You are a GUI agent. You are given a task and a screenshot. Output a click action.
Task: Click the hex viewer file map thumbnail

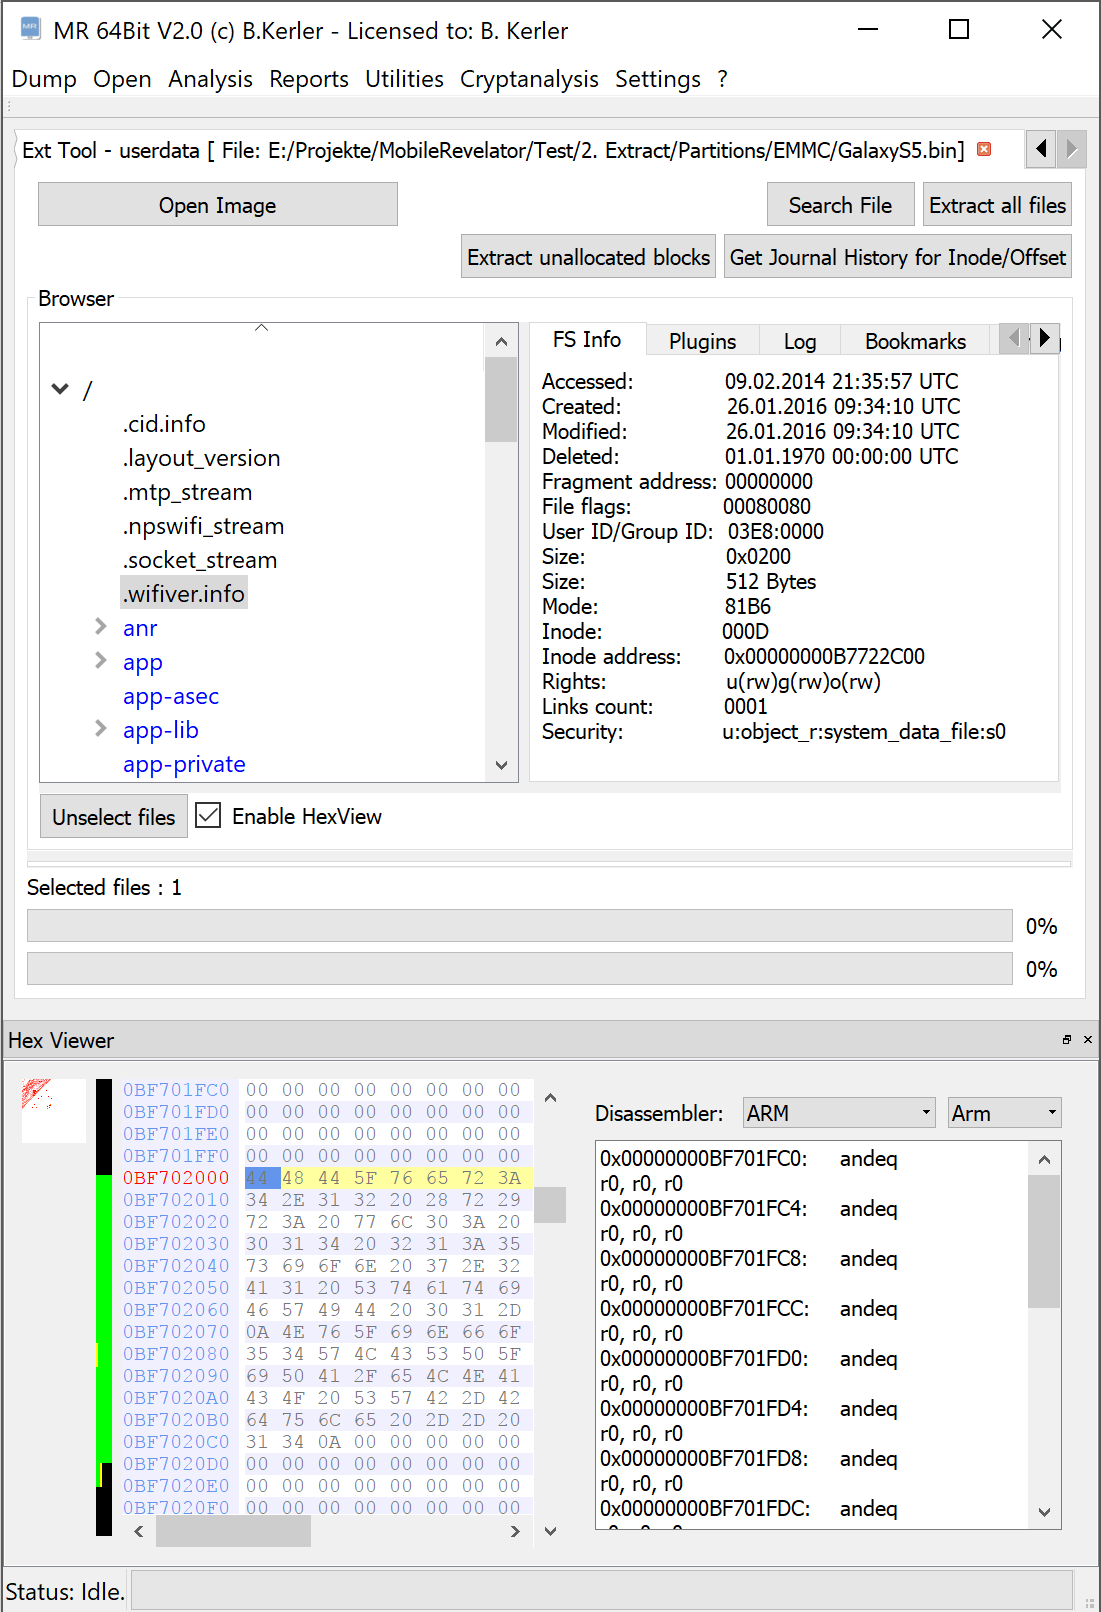(53, 1110)
